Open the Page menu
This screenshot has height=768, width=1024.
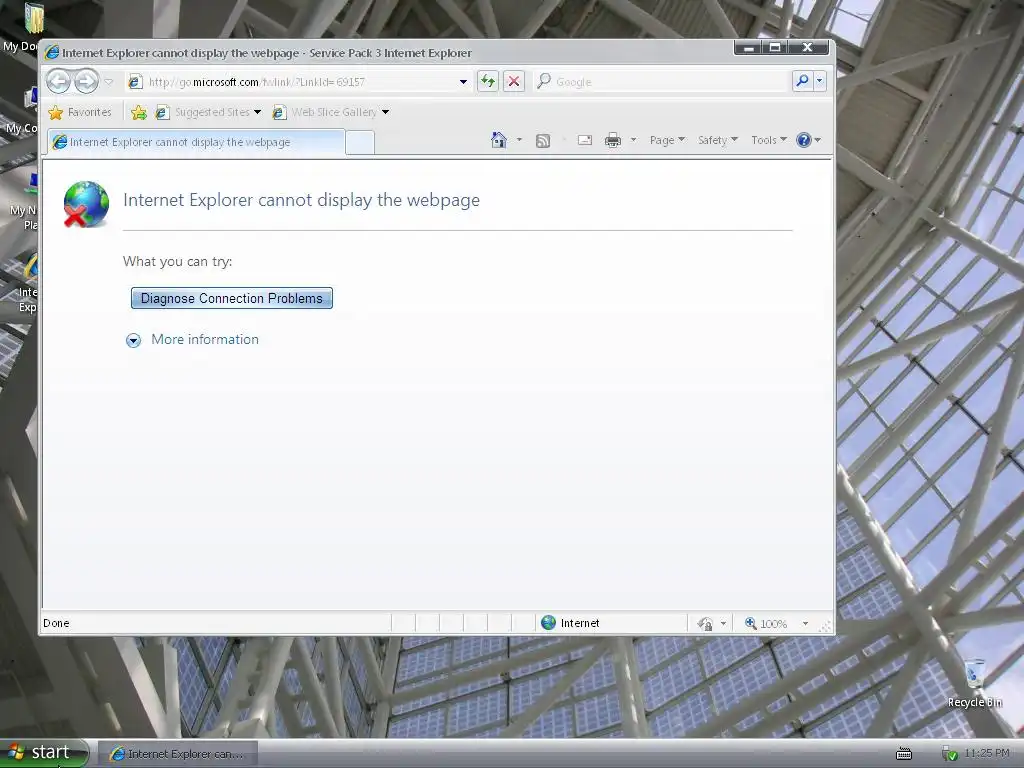[667, 140]
